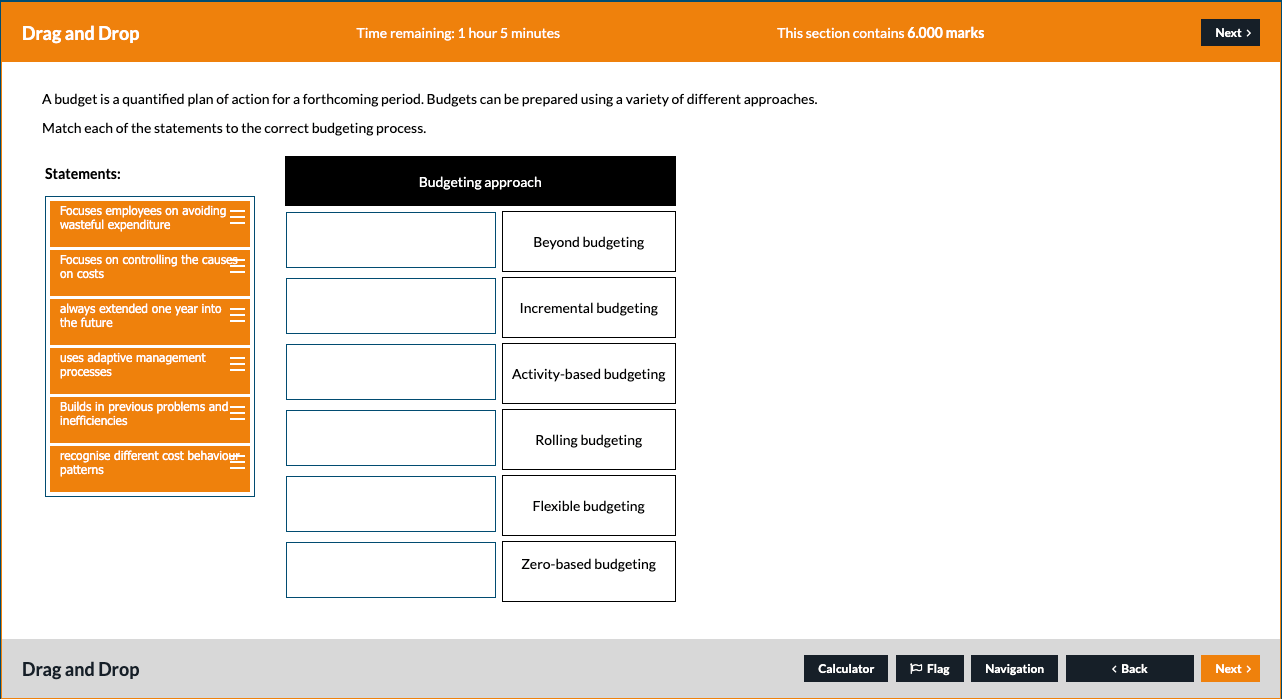1282x699 pixels.
Task: Click the drag handle on 'Focuses on controlling the causes on costs'
Action: tap(238, 265)
